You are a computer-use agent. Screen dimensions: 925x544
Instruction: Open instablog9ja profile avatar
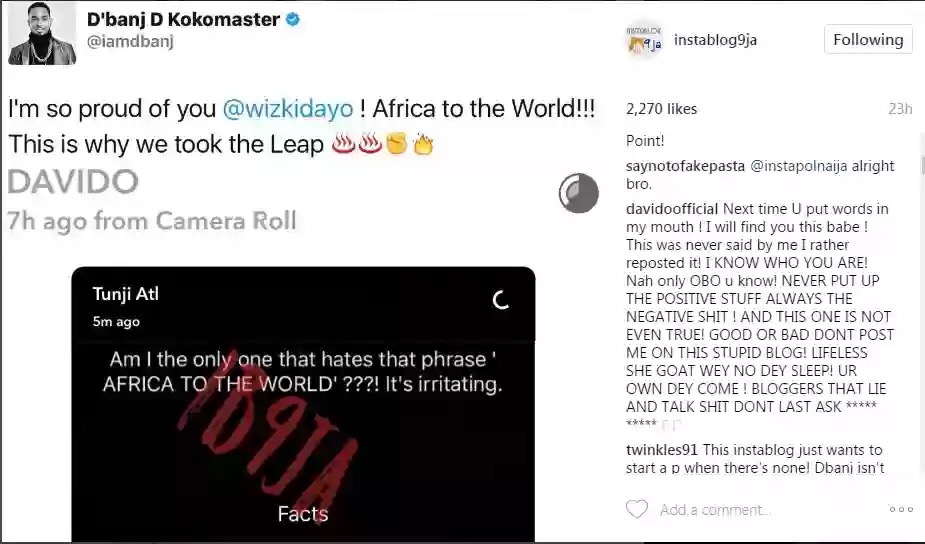click(644, 40)
